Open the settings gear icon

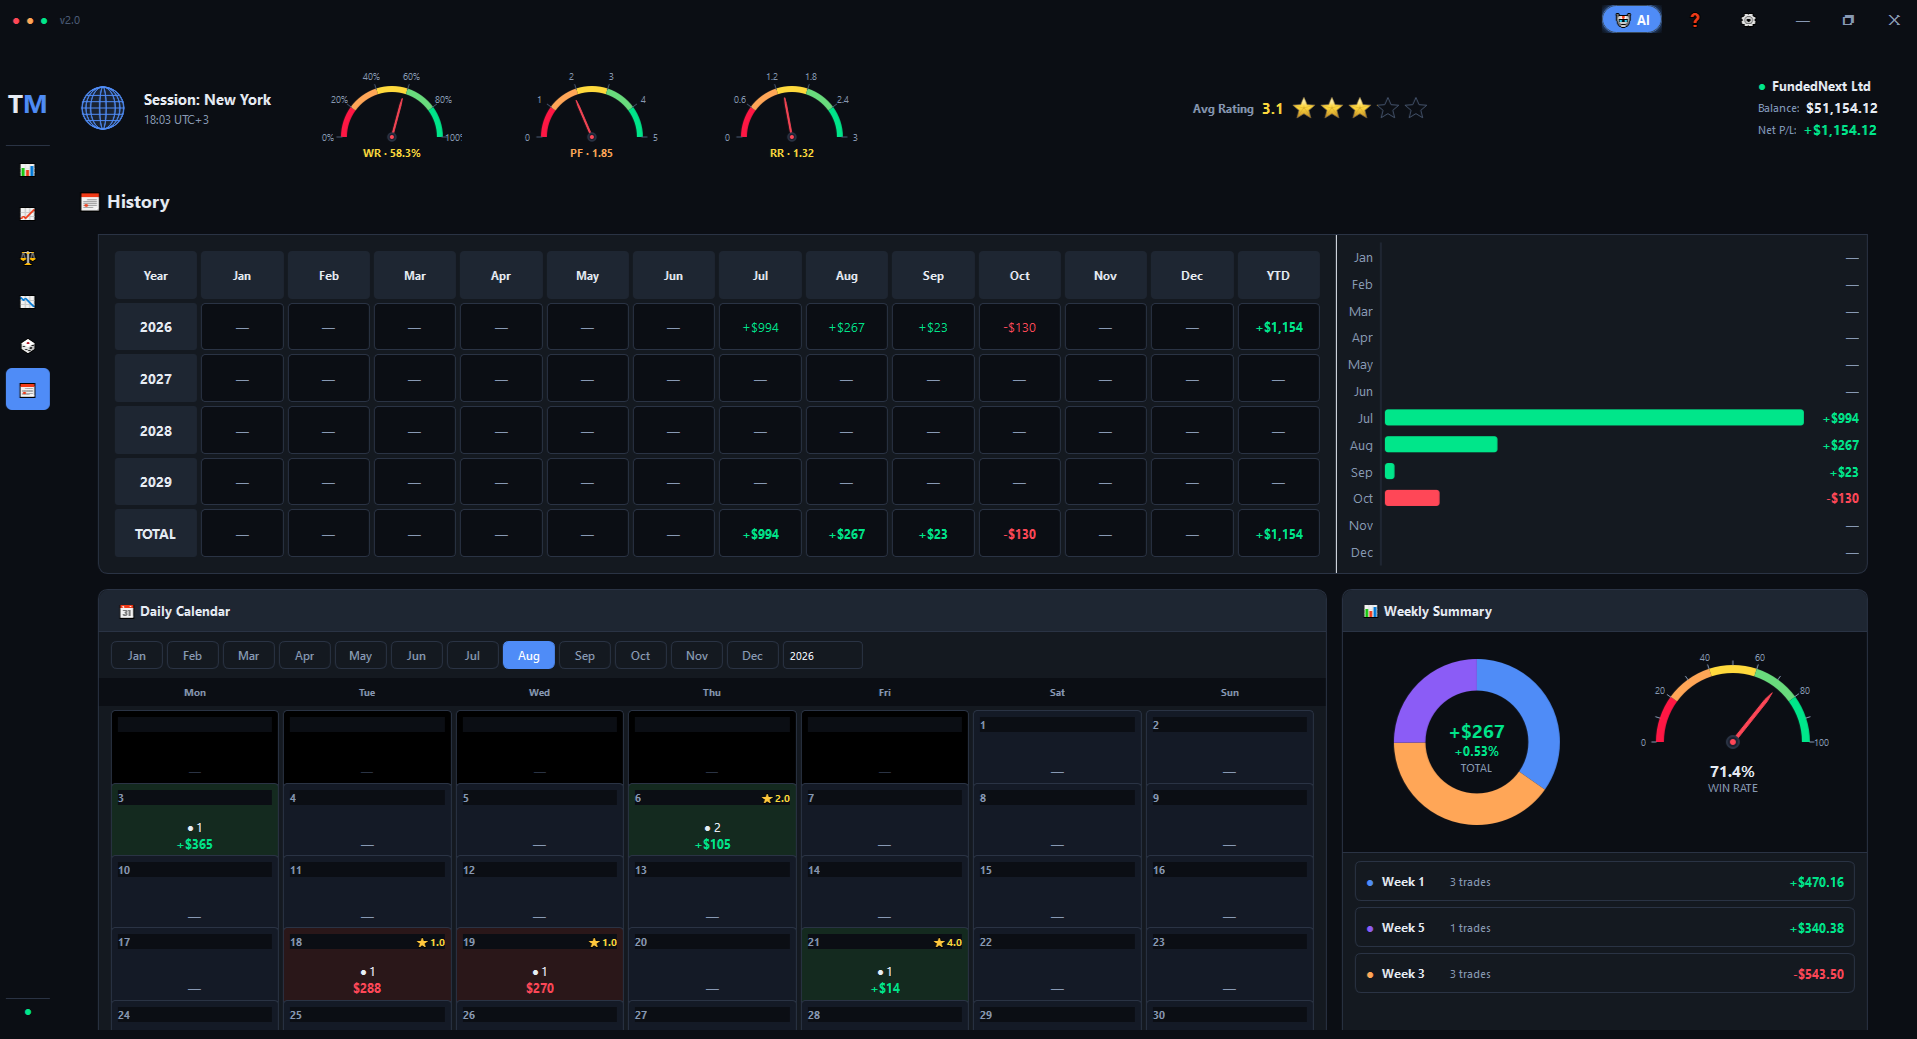[1748, 20]
